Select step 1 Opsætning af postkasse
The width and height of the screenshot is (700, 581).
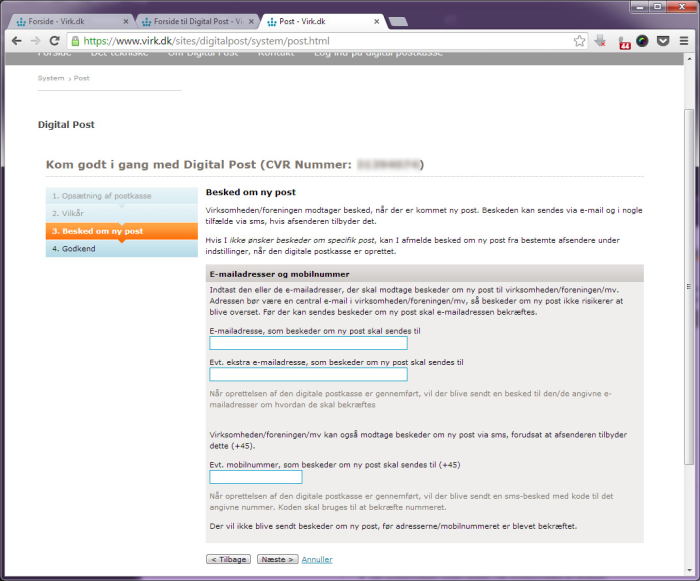pyautogui.click(x=121, y=196)
